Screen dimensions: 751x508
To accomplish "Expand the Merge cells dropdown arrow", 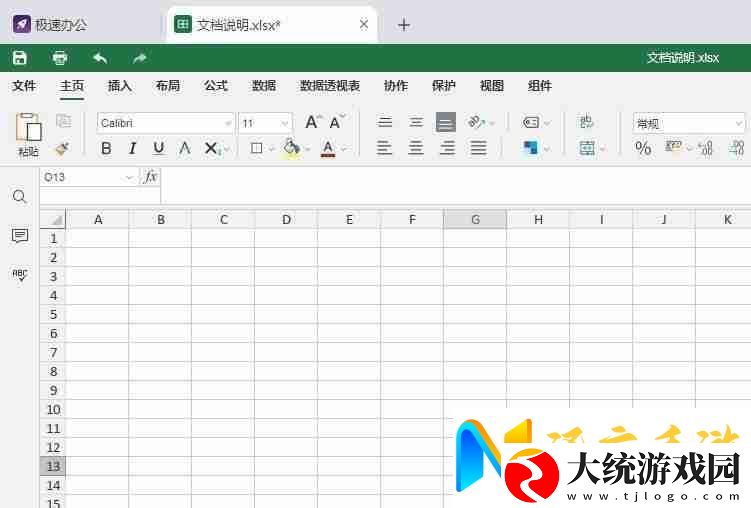I will 603,149.
